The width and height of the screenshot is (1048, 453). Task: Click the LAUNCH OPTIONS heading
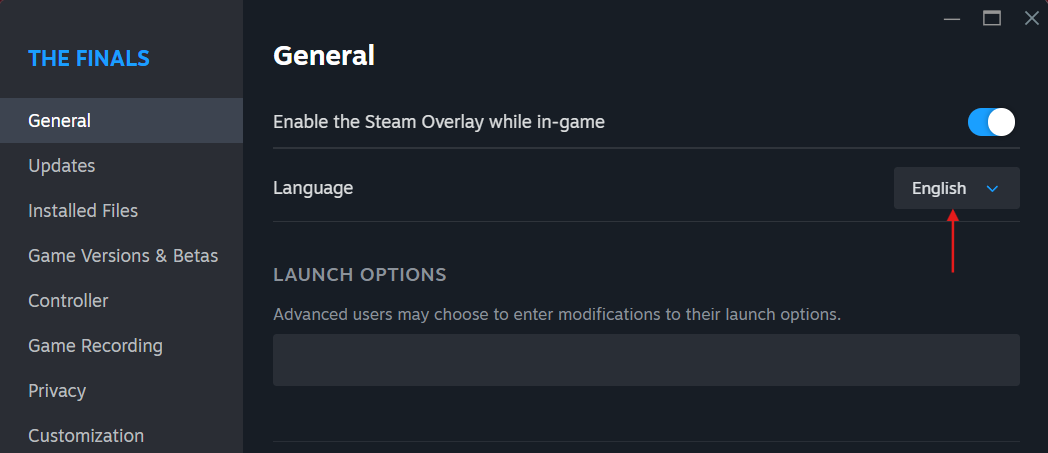(x=360, y=274)
